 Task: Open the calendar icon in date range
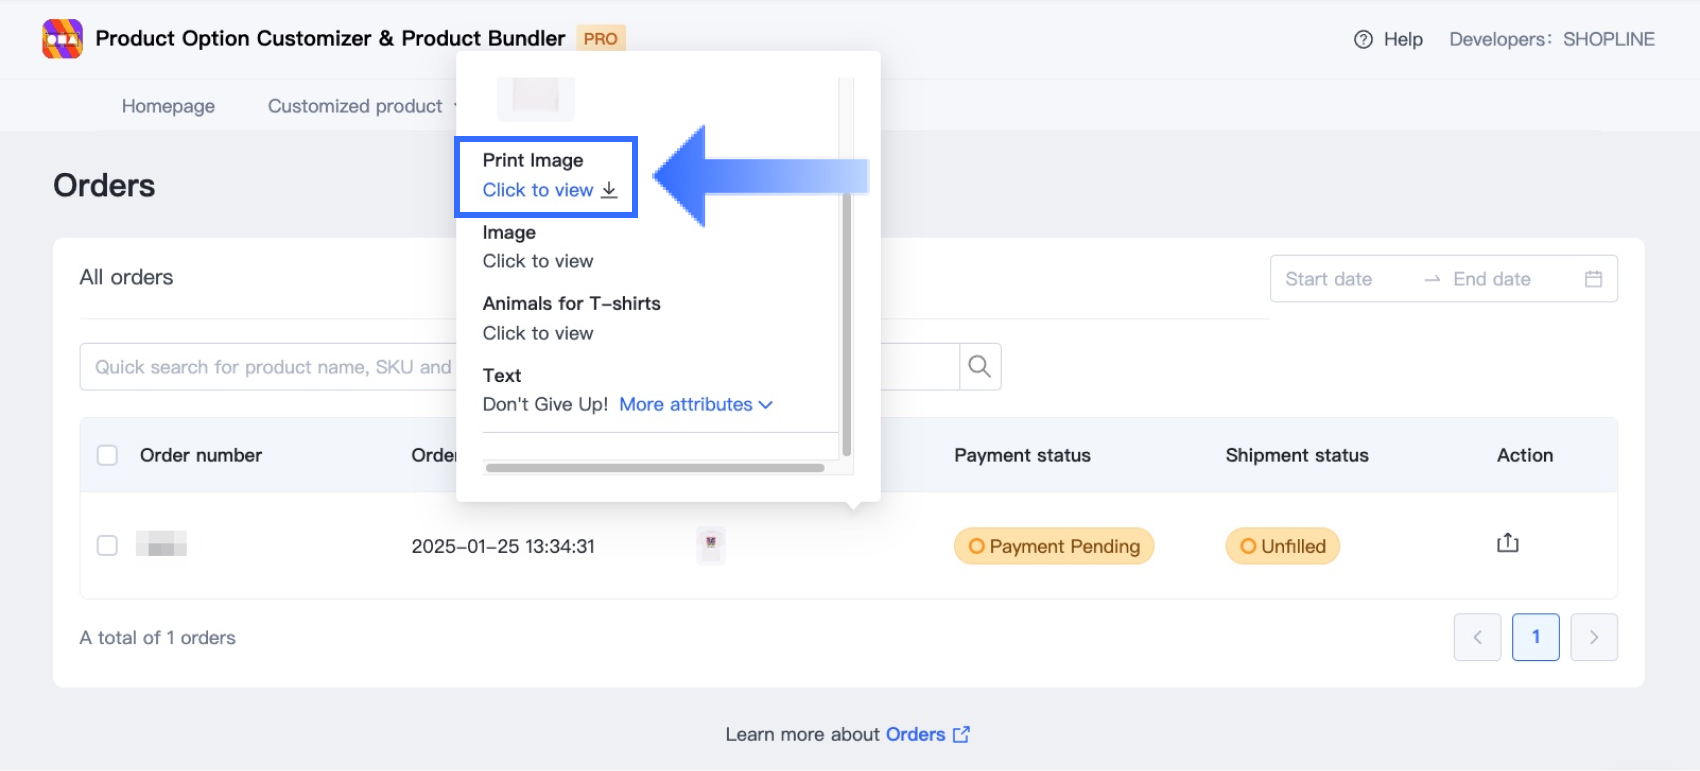click(1593, 279)
